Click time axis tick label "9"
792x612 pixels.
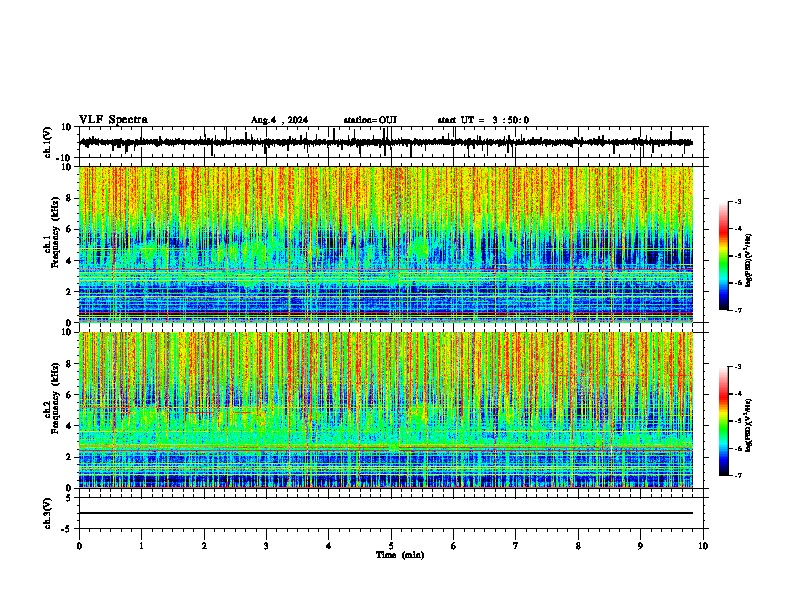pos(640,546)
